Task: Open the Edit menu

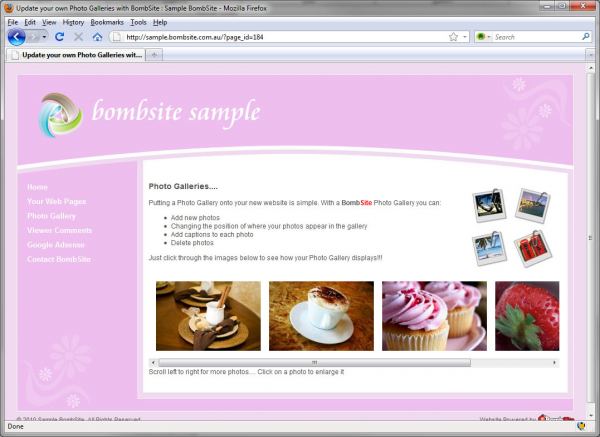Action: click(30, 22)
